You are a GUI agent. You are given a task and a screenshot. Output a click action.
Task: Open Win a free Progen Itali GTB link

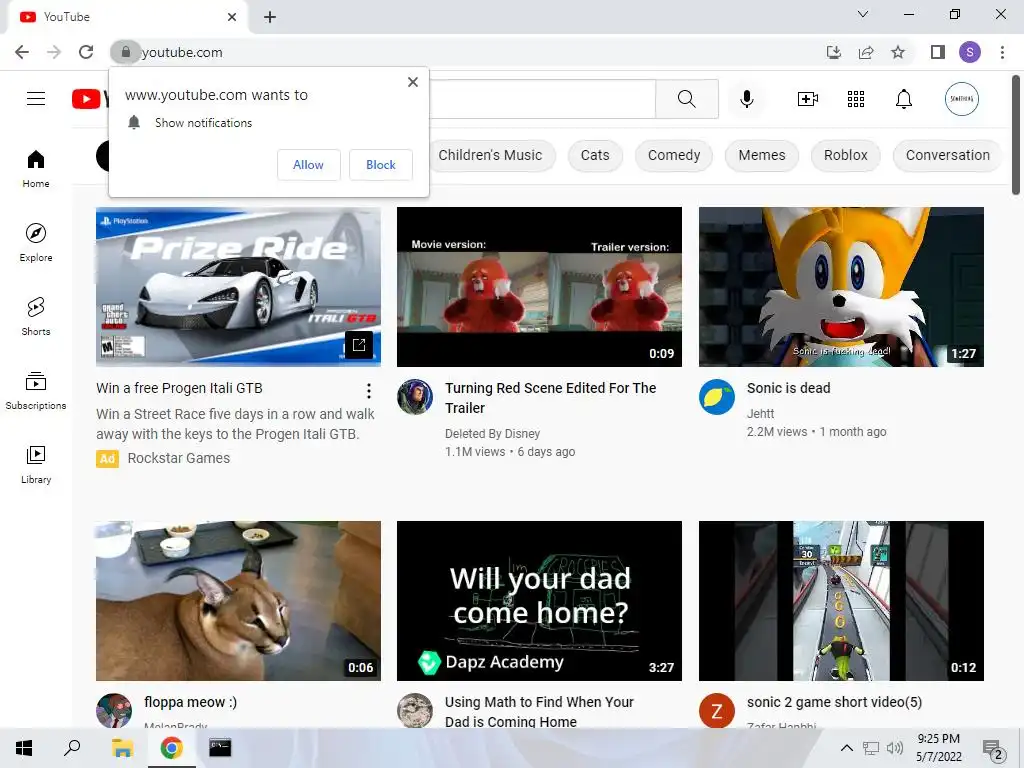coord(179,388)
